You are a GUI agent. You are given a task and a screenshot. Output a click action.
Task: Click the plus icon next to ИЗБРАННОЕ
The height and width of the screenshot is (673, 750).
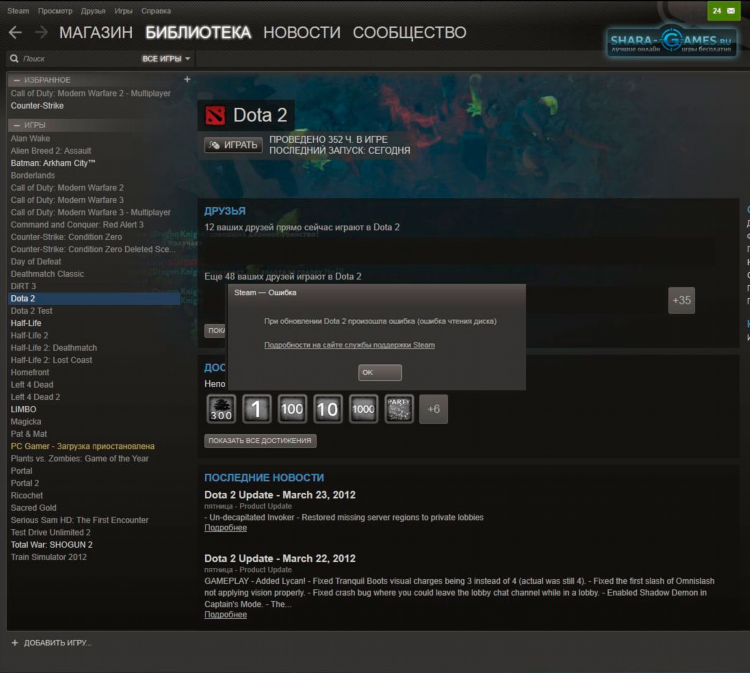187,79
